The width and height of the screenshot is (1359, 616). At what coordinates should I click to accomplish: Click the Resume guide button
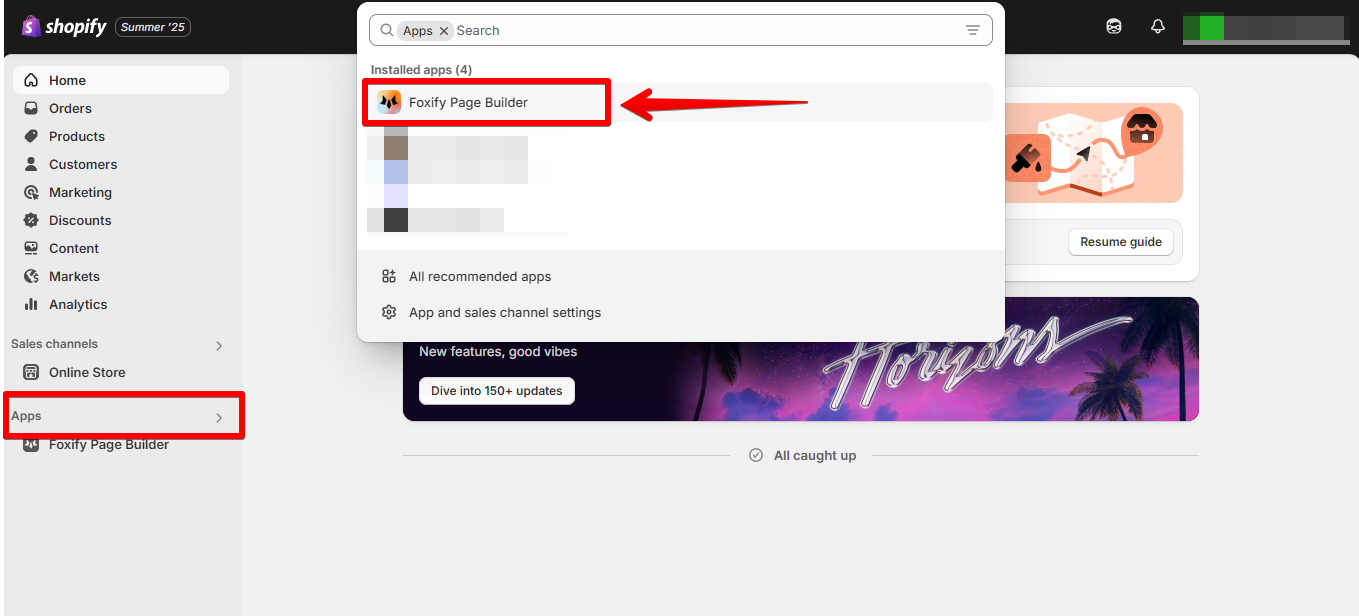[x=1121, y=242]
